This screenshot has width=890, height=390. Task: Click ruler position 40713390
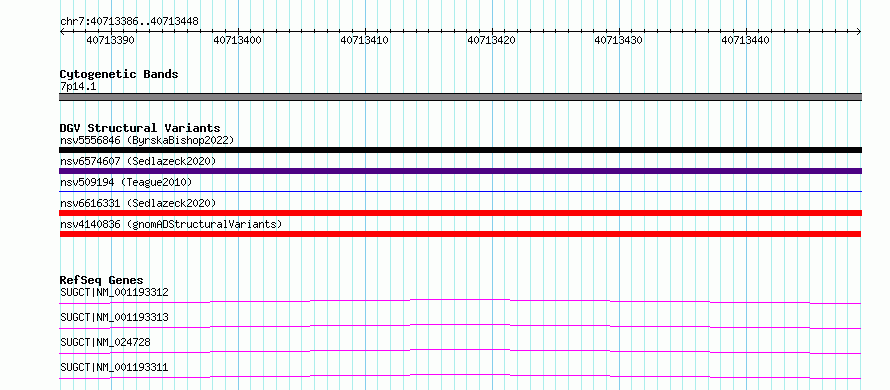click(110, 40)
